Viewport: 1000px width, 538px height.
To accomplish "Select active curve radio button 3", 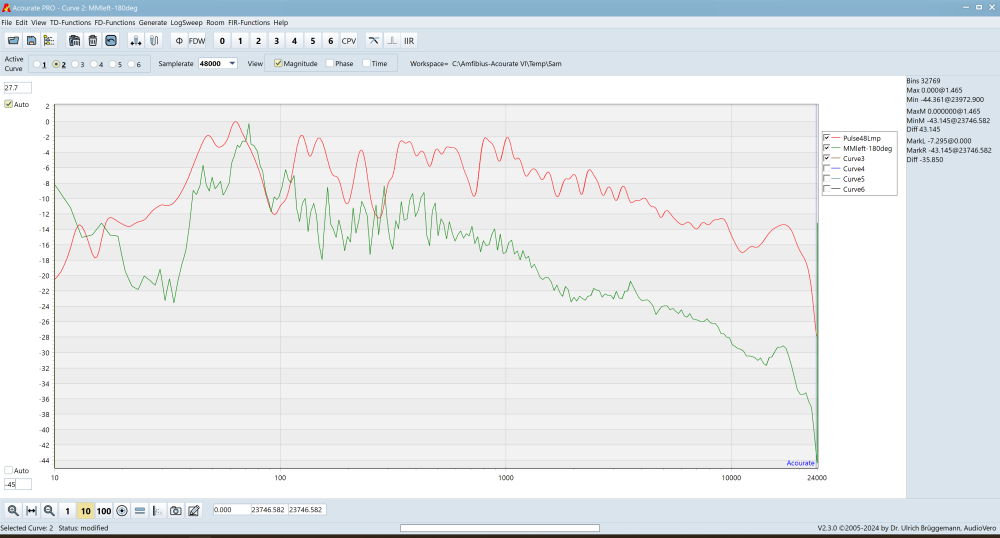I will click(x=75, y=64).
